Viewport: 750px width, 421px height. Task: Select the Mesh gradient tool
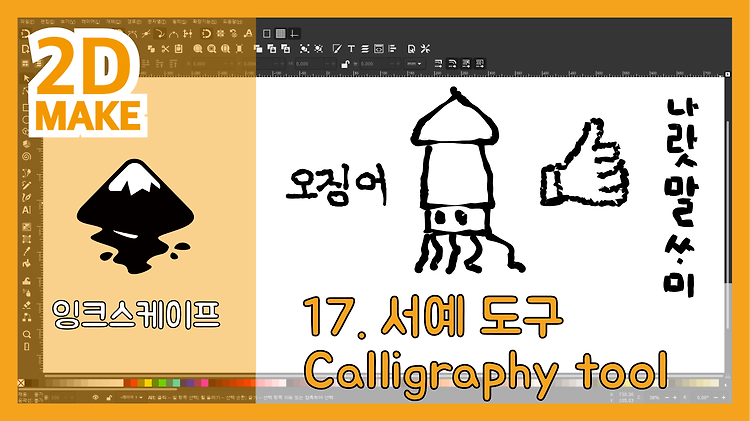pyautogui.click(x=26, y=239)
